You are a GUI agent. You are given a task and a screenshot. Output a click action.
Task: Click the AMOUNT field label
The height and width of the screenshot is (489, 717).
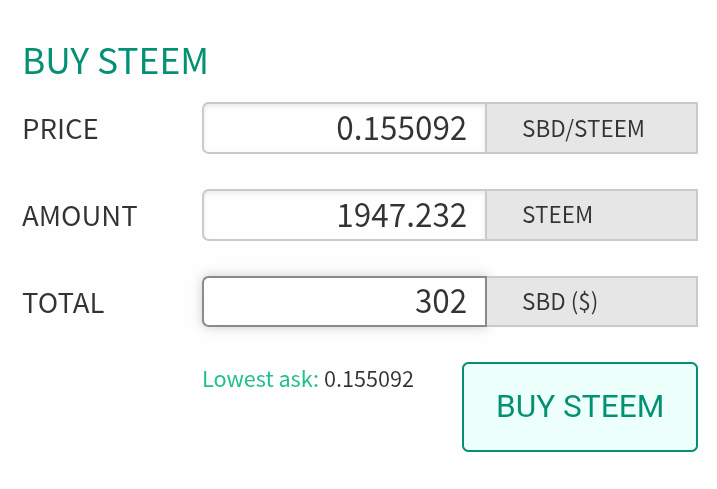[80, 216]
